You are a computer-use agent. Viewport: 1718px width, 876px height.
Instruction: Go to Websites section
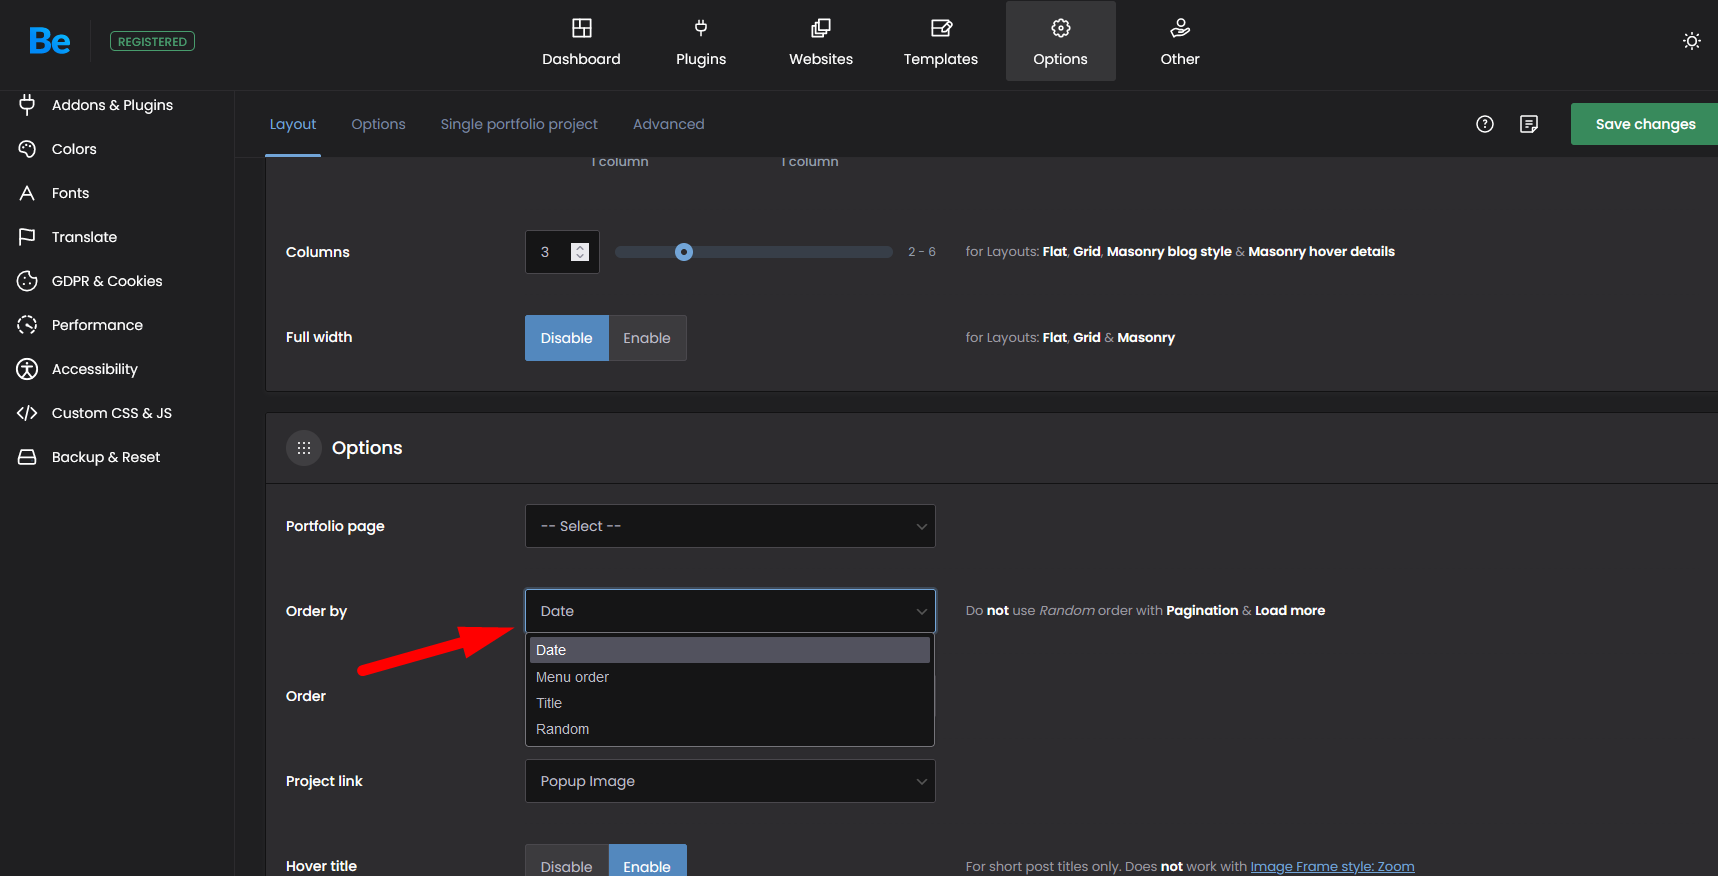(x=821, y=42)
